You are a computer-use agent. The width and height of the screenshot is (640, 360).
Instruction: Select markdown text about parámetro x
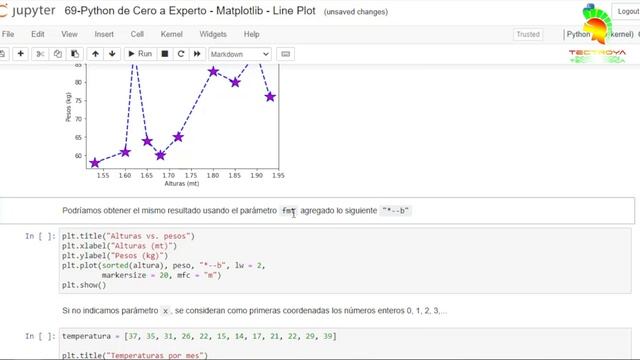(x=255, y=311)
